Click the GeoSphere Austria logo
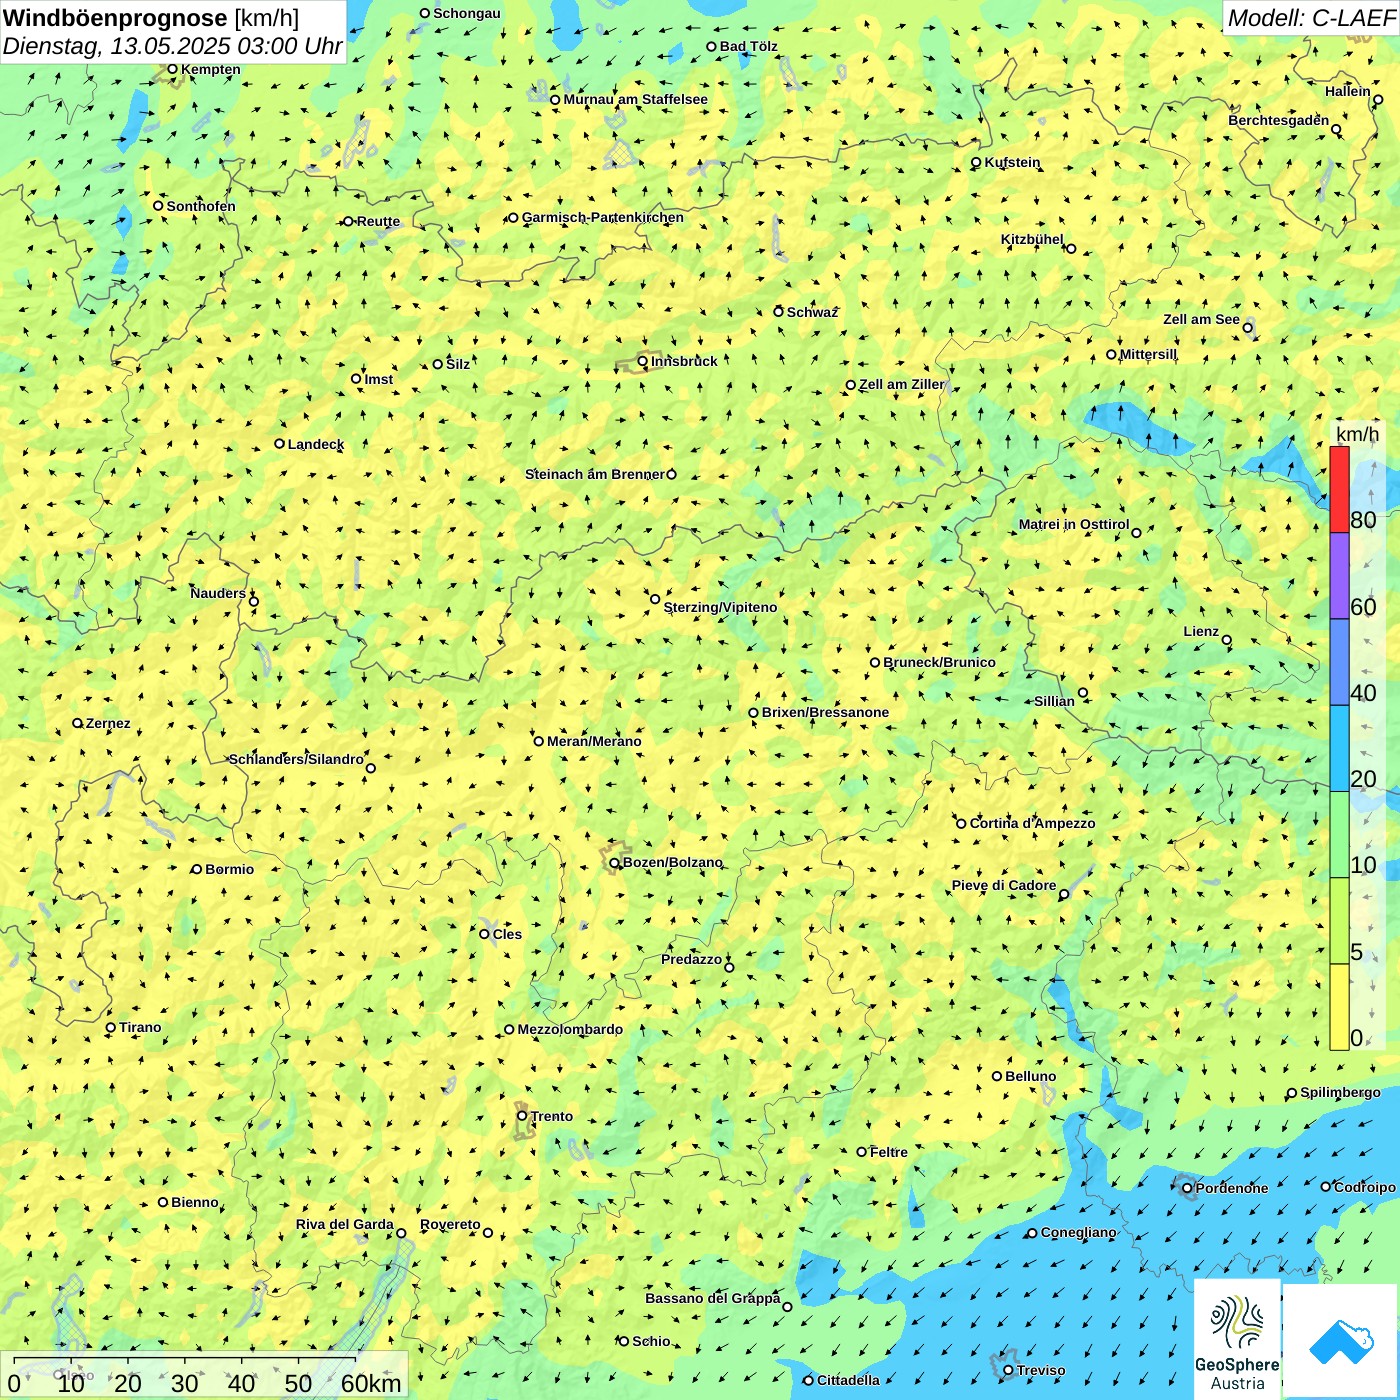This screenshot has height=1400, width=1400. point(1237,1338)
